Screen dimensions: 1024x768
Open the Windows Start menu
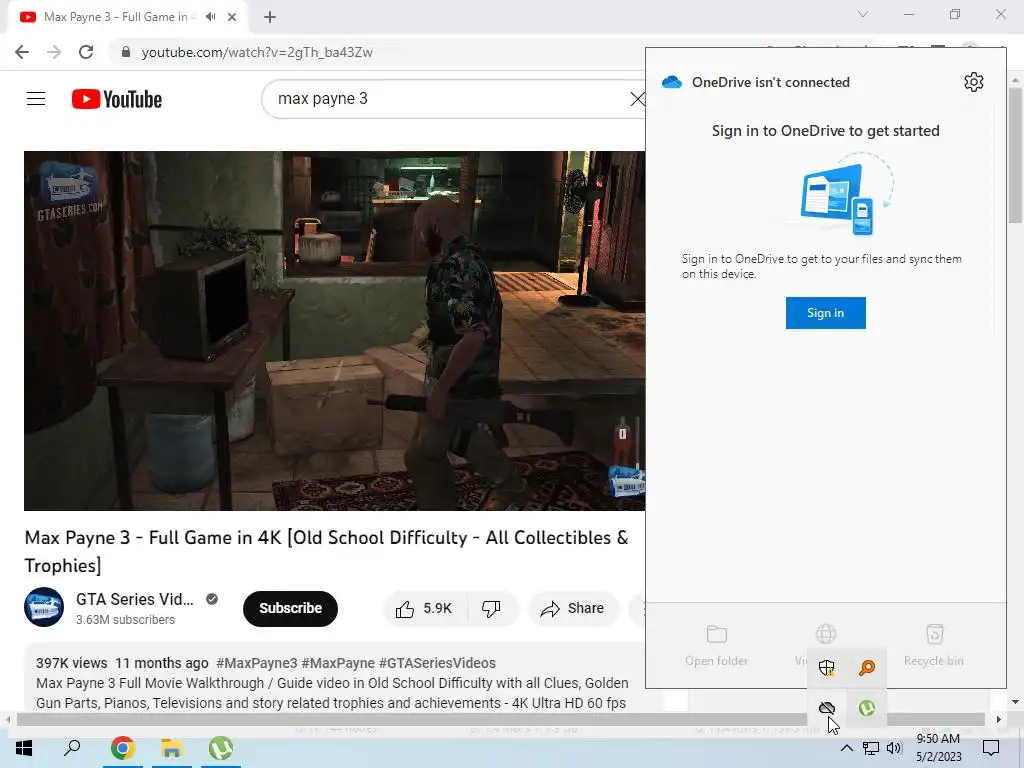tap(24, 748)
